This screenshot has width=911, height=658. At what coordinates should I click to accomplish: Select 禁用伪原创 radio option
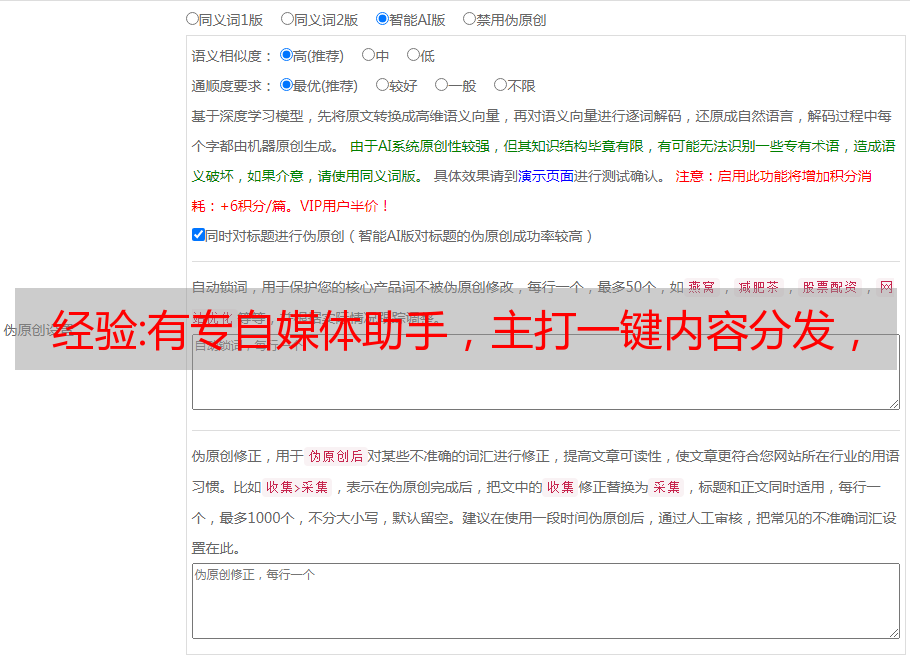[469, 19]
